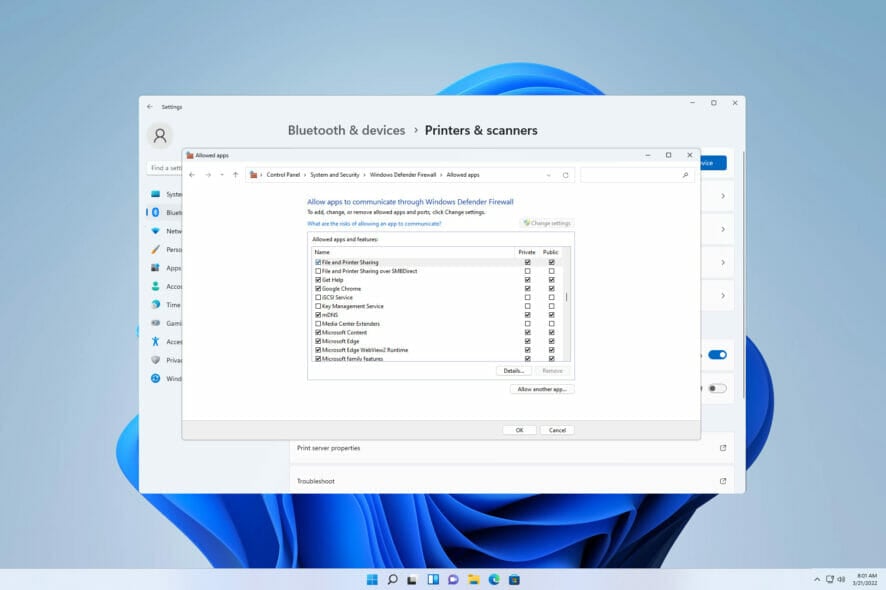Open Microsoft Store from taskbar

[514, 580]
